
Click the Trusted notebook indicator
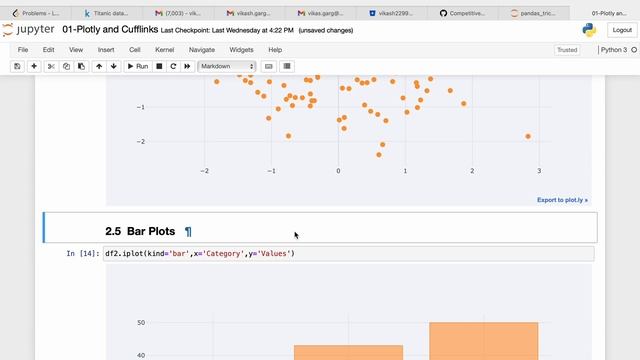[x=567, y=50]
